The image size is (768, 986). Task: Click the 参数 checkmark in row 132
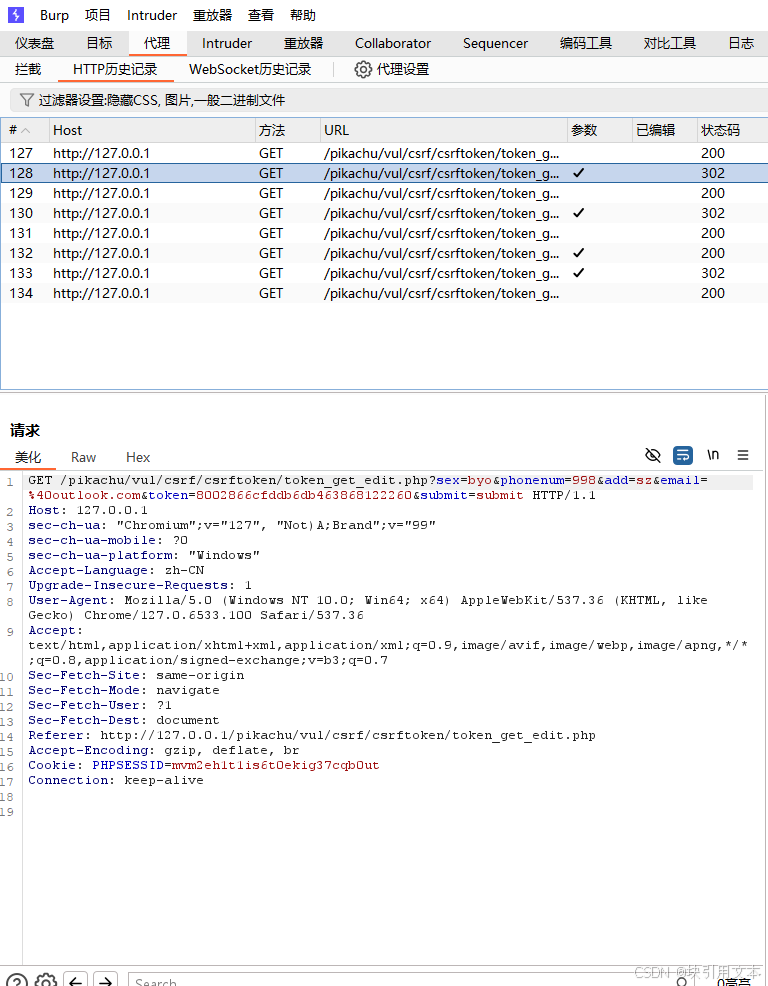[579, 253]
